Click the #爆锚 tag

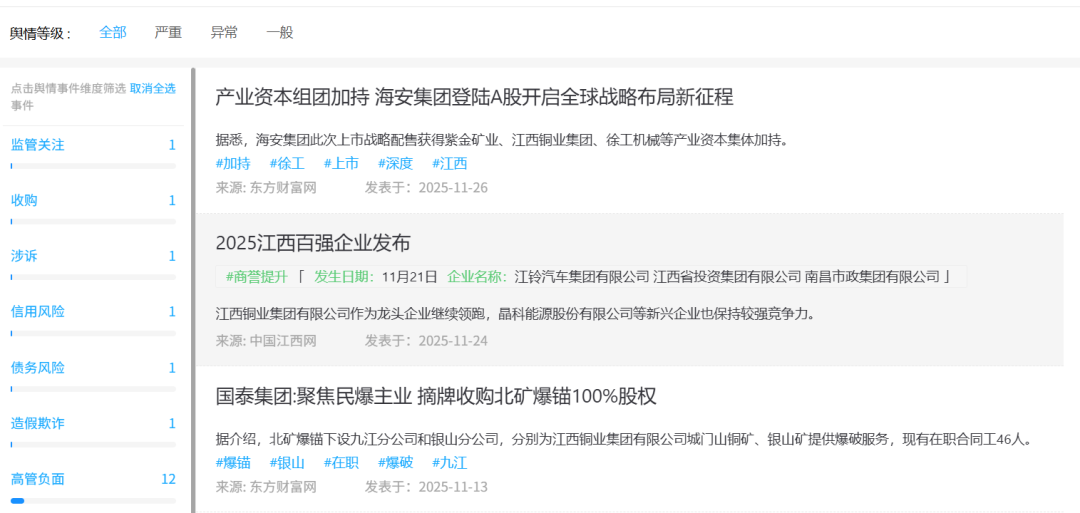coord(233,463)
